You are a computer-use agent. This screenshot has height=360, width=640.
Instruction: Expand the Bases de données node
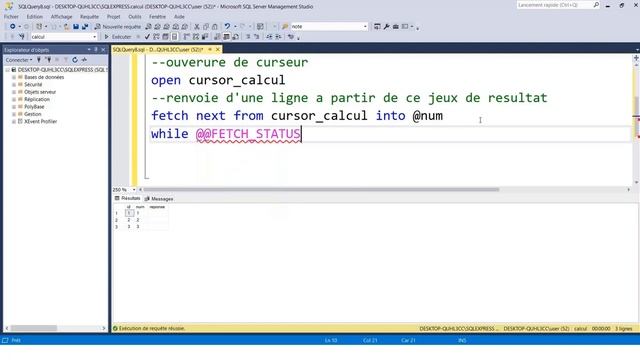pos(14,77)
